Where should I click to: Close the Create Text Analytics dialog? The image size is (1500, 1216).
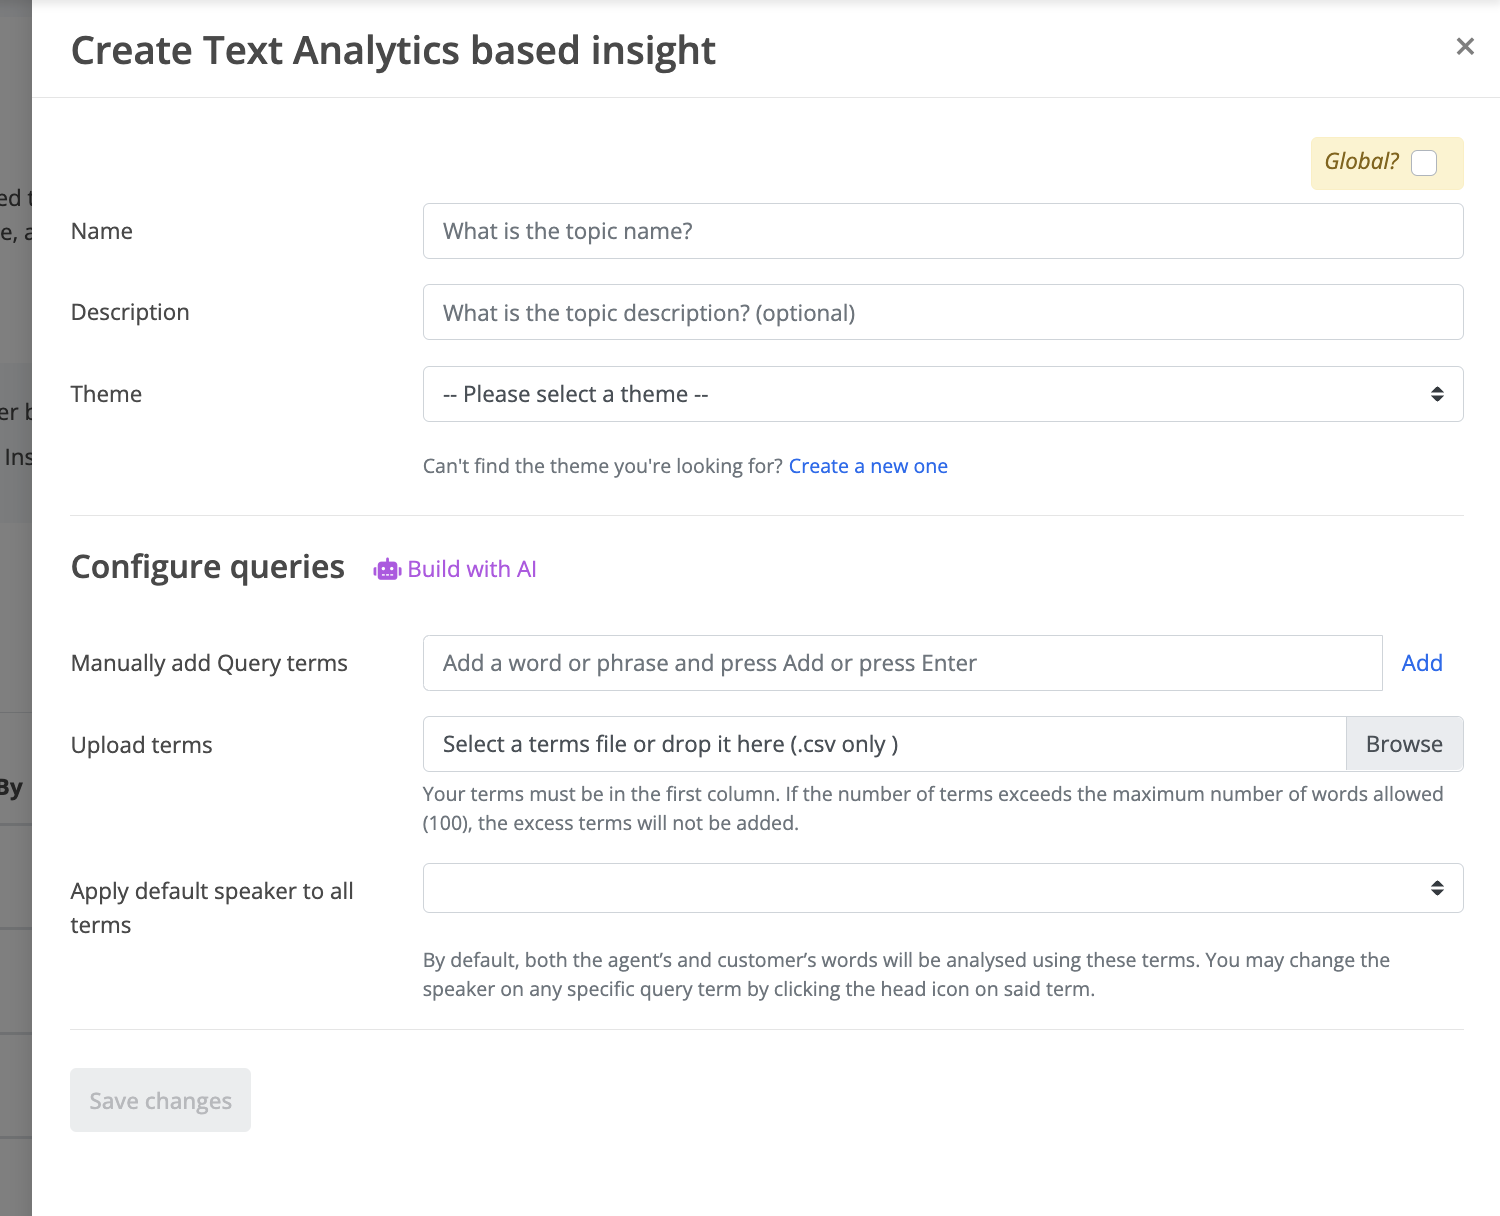tap(1465, 47)
